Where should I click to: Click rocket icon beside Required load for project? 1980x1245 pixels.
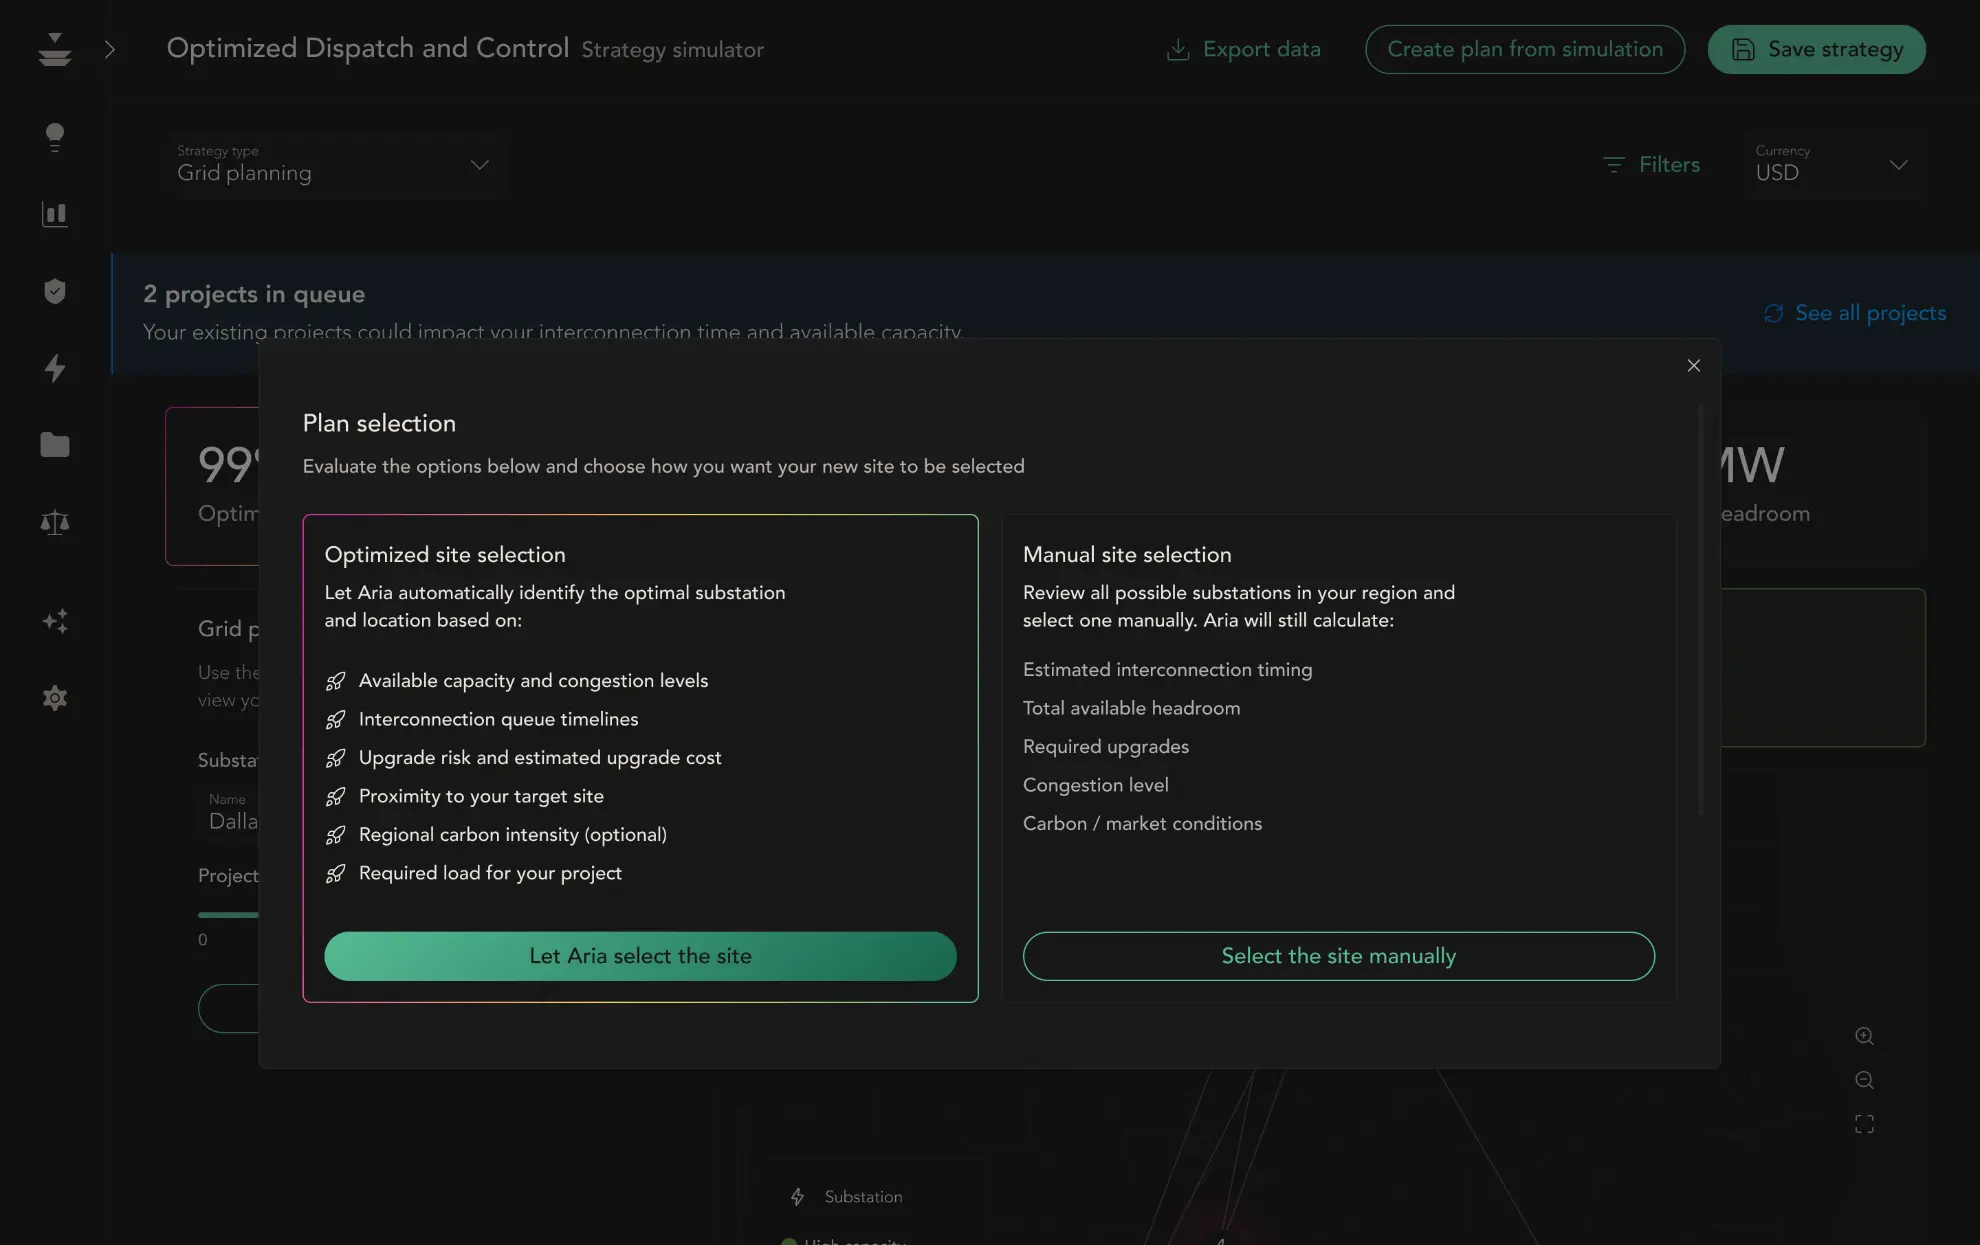336,874
